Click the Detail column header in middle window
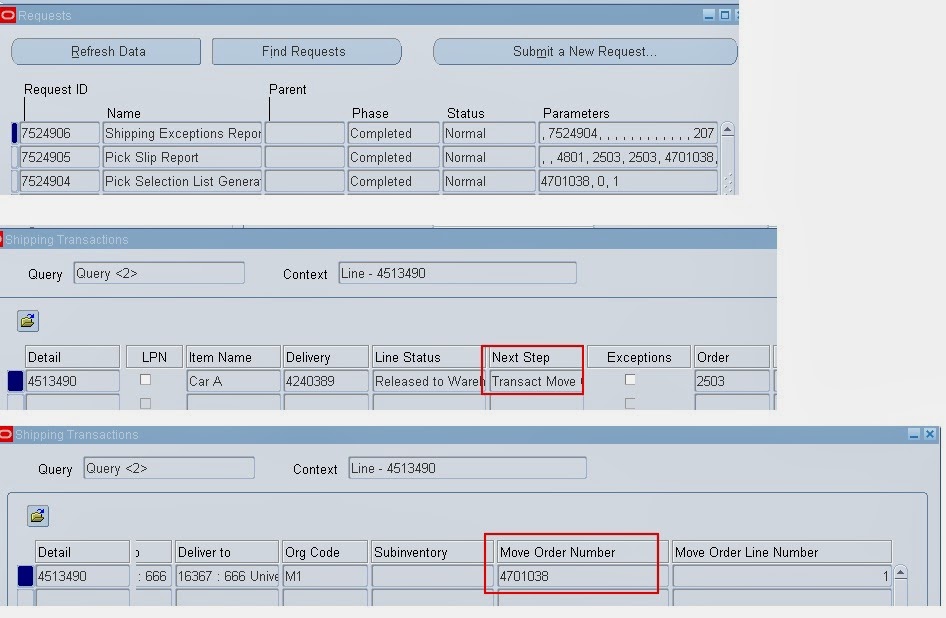 click(x=72, y=357)
